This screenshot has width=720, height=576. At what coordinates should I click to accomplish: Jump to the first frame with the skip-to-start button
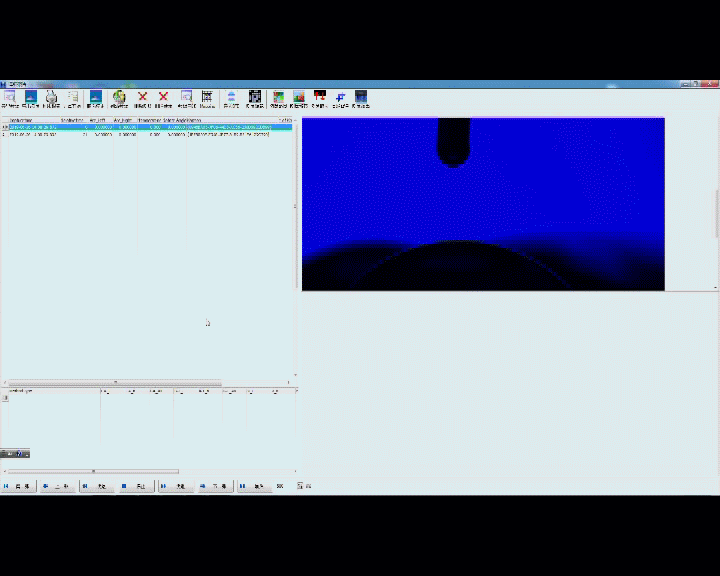[x=18, y=486]
